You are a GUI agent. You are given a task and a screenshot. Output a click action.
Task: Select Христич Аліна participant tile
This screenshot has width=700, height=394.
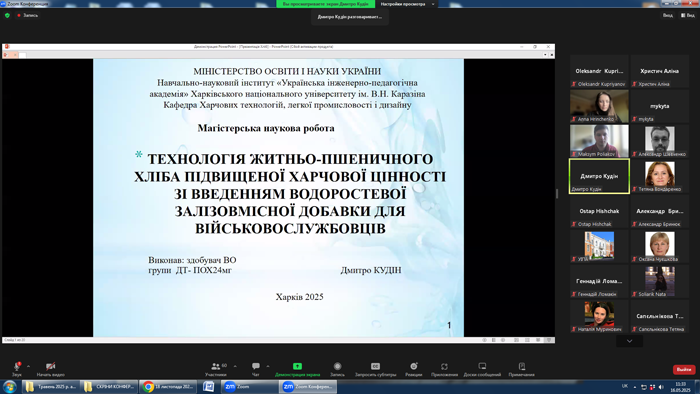tap(659, 71)
